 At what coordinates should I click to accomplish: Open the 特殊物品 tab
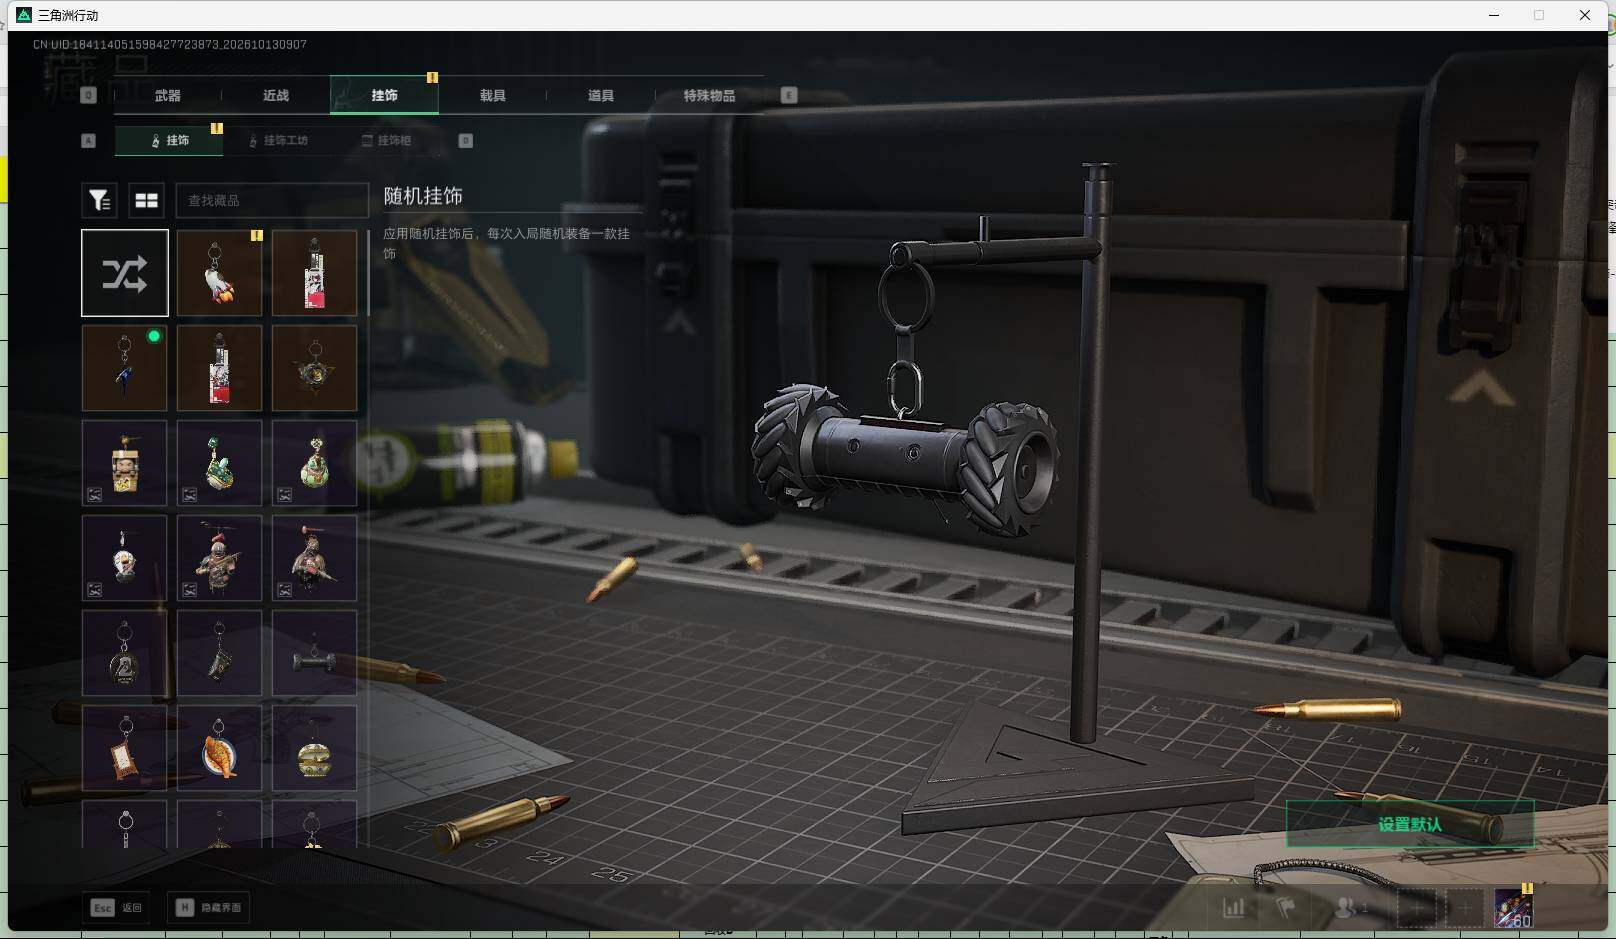tap(709, 96)
